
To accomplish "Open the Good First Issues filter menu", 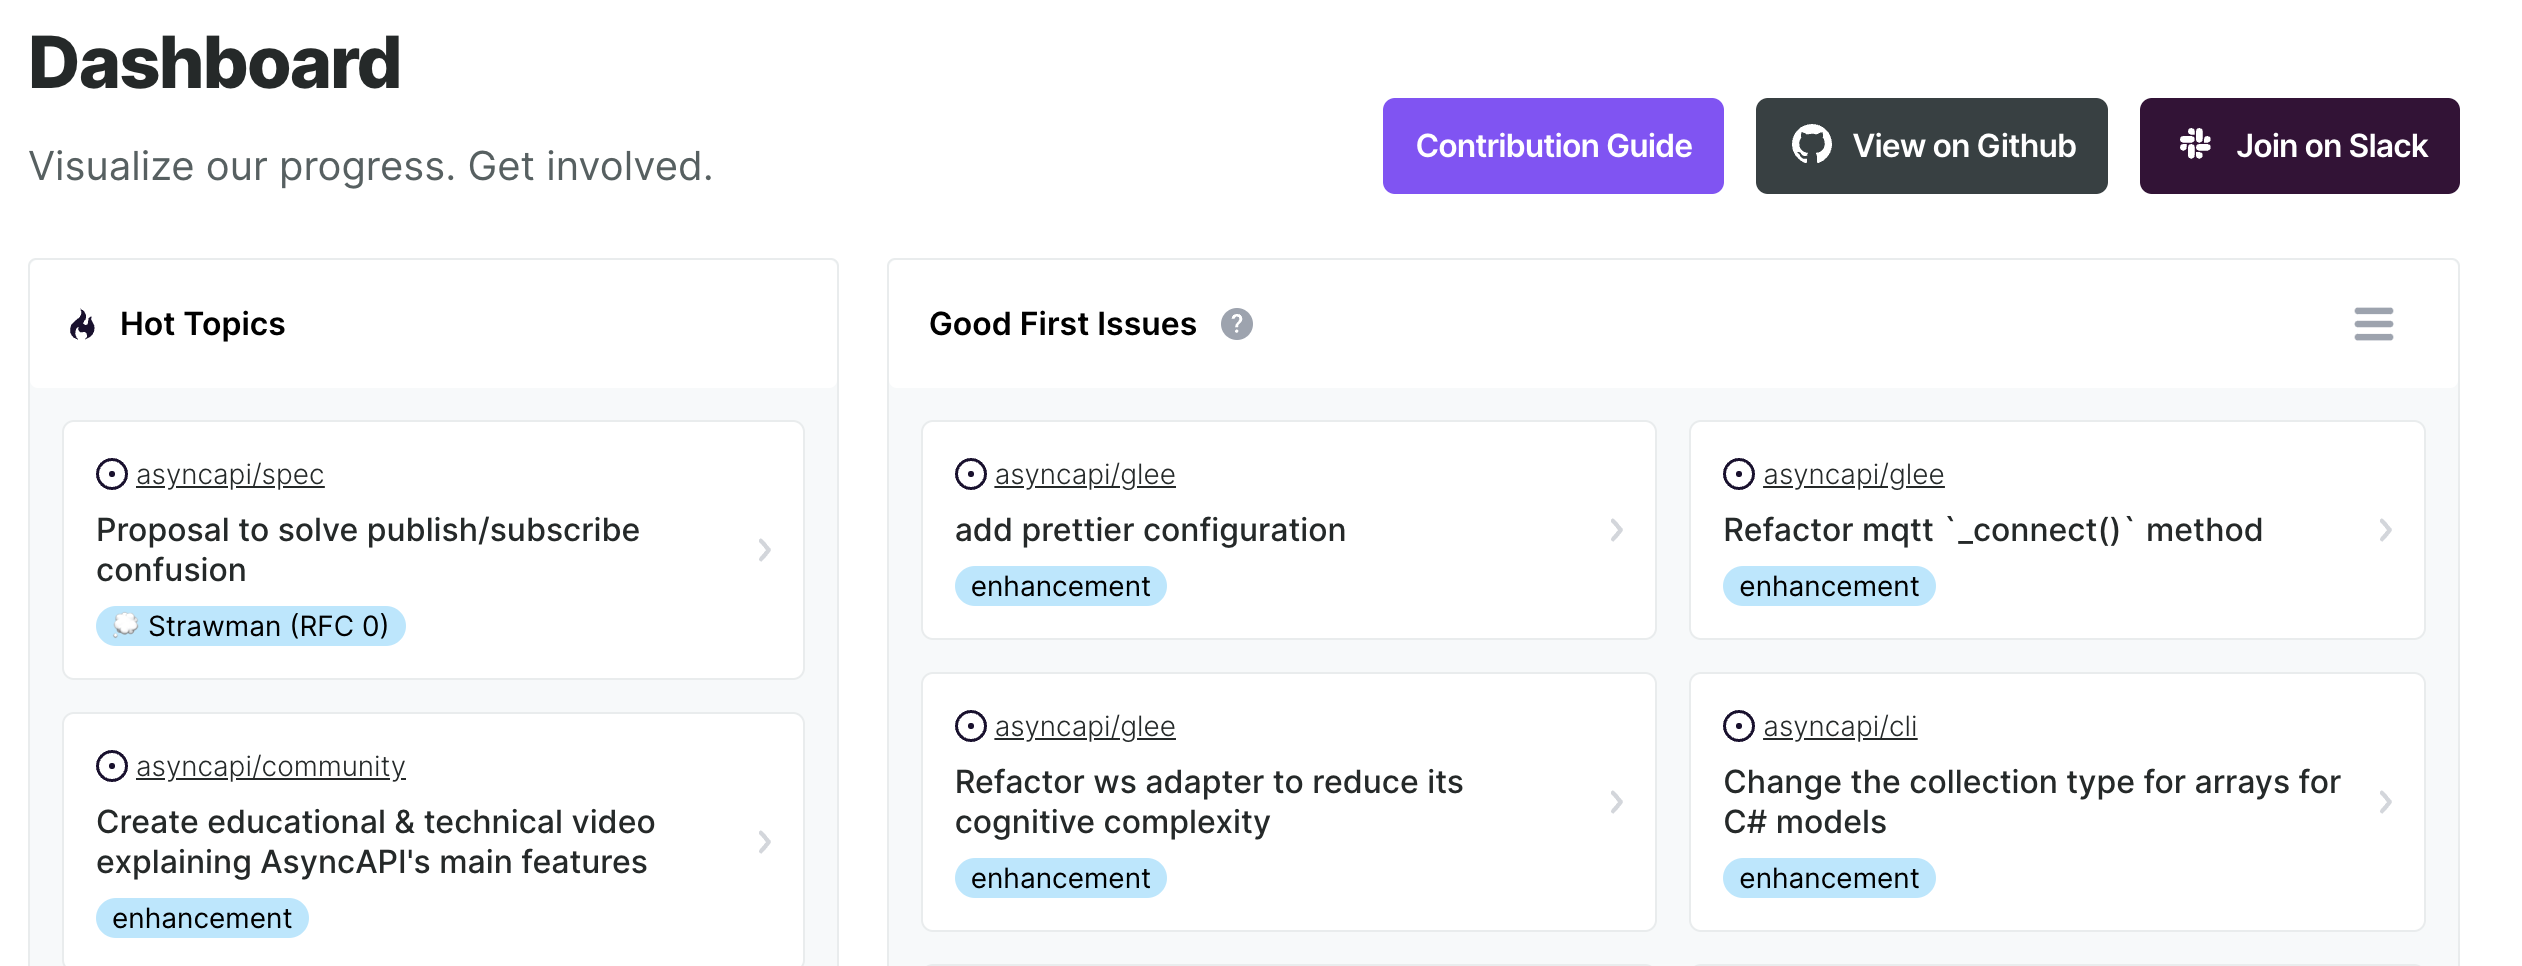I will (2373, 324).
